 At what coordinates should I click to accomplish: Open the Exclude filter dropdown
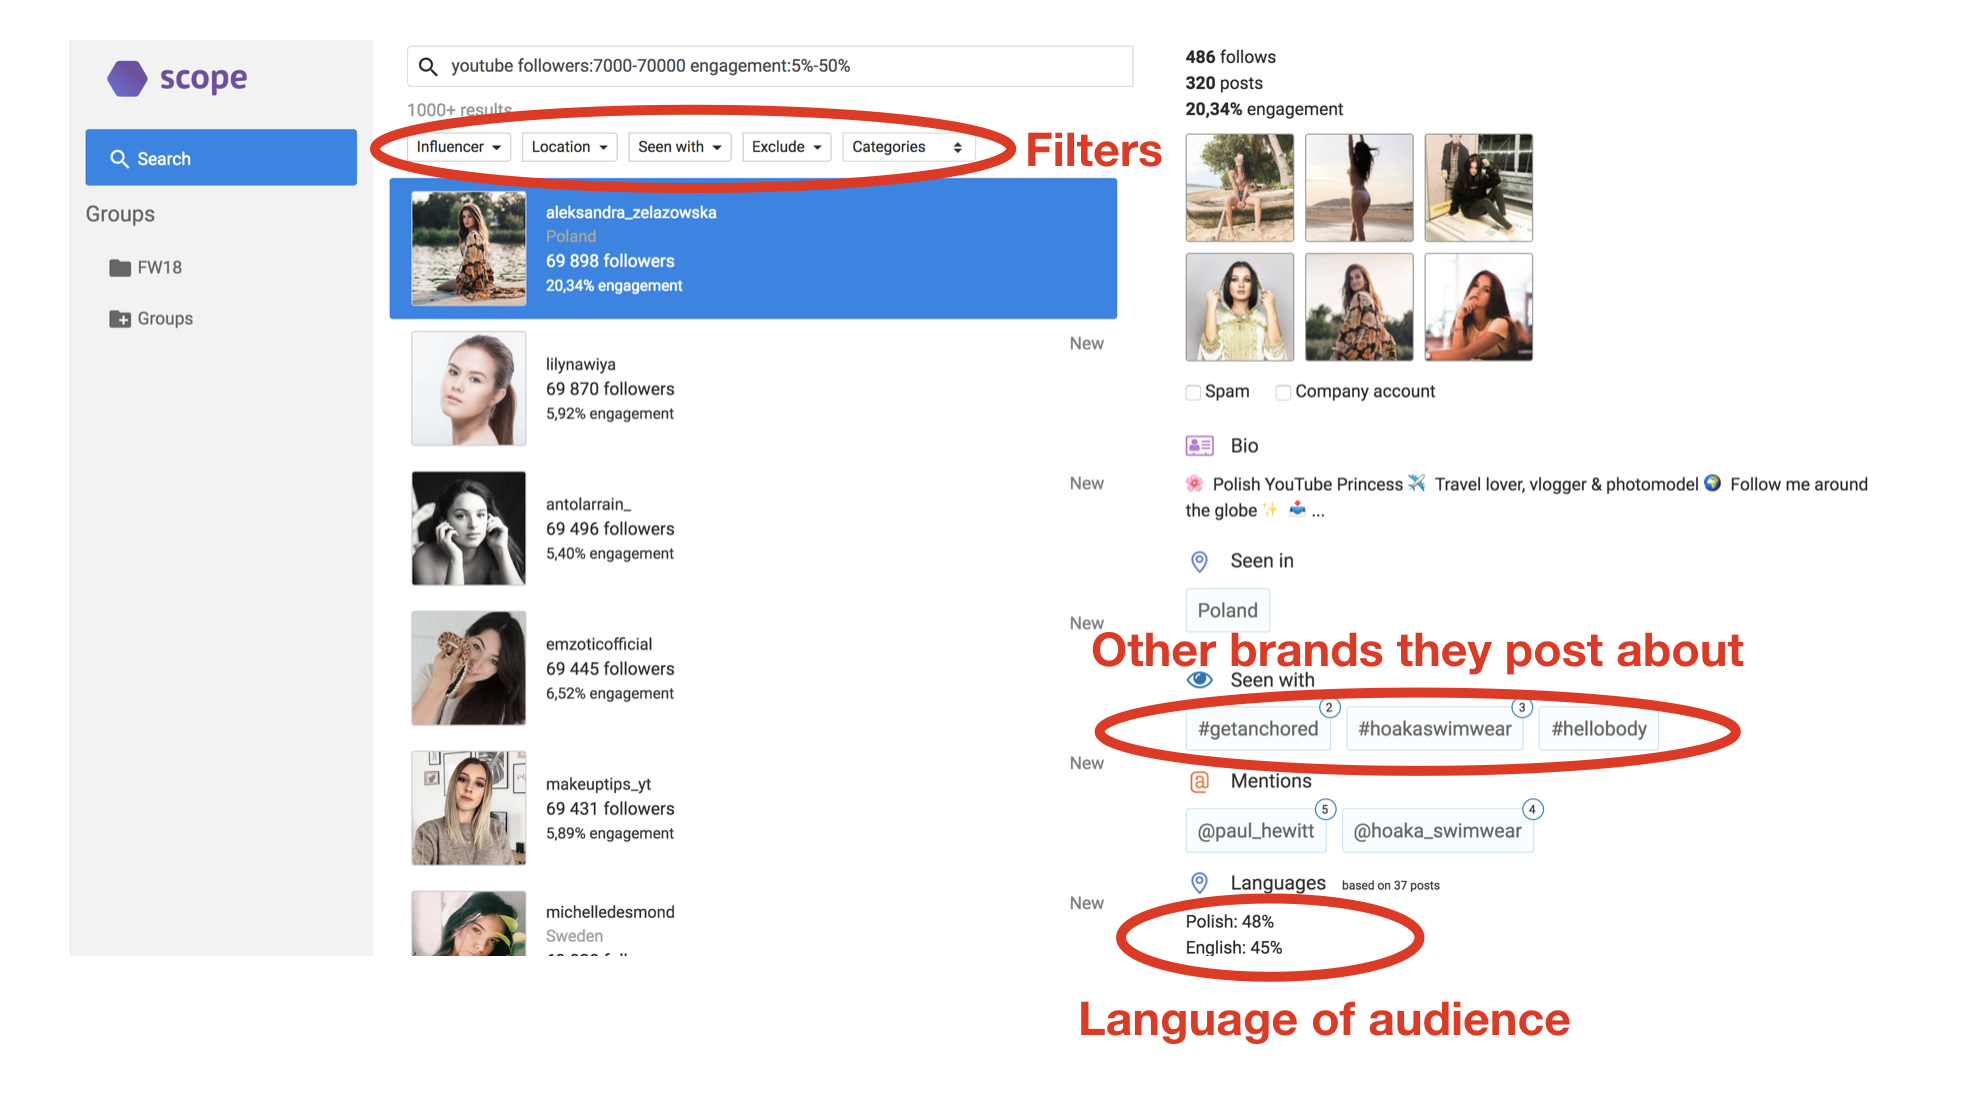[x=786, y=147]
